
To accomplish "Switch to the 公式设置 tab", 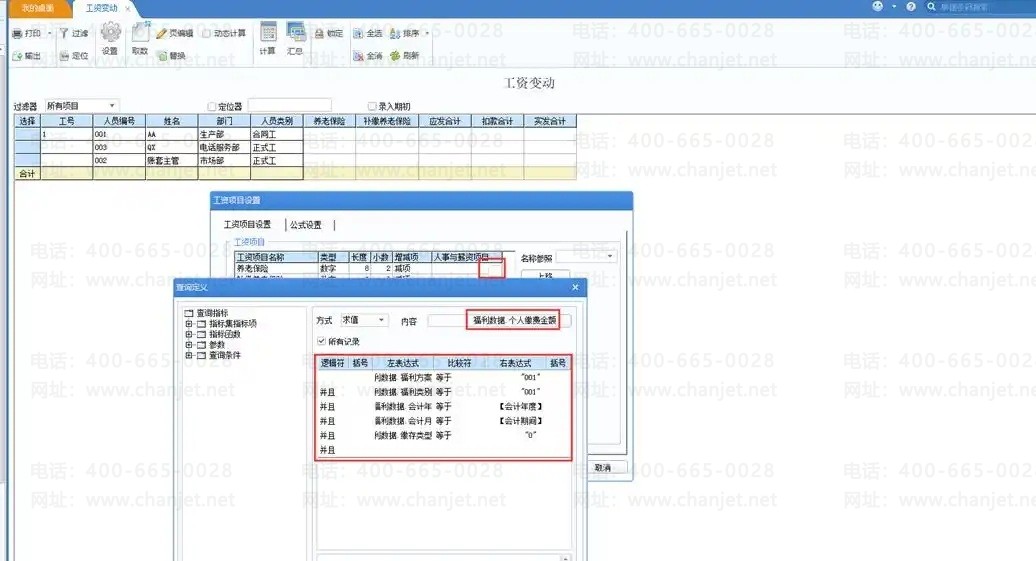I will tap(305, 225).
